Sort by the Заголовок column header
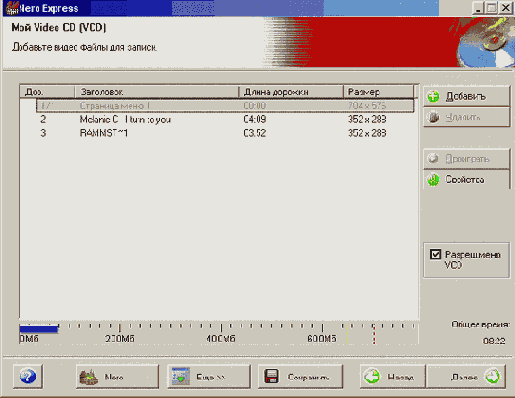Viewport: 515px width, 398px height. tap(157, 92)
